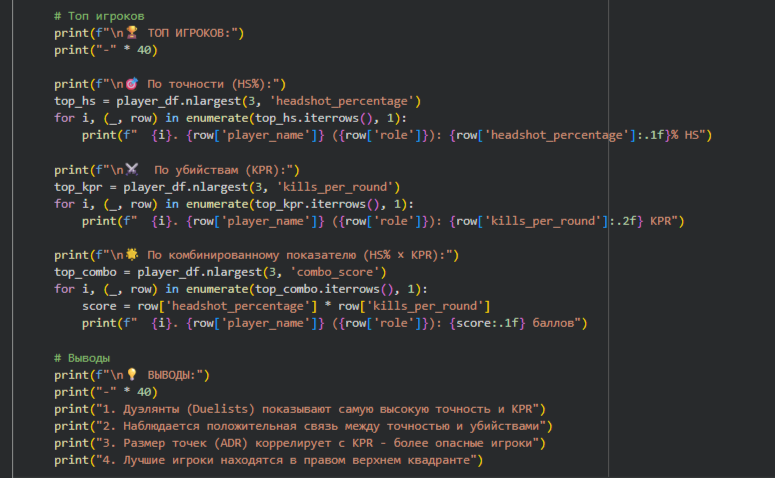Click 'правом верхнем квадранте' text
775x478 pixels.
pyautogui.click(x=386, y=460)
